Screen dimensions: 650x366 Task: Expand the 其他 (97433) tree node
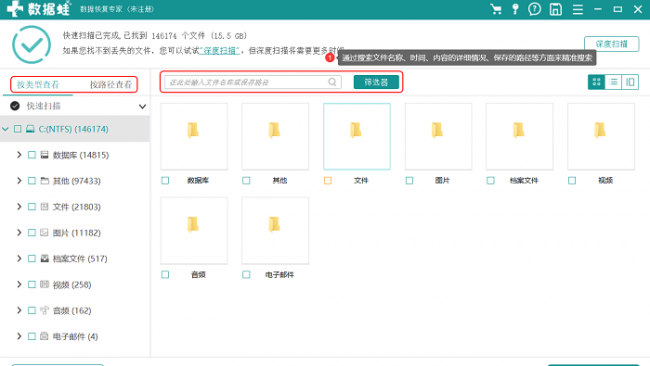click(19, 181)
